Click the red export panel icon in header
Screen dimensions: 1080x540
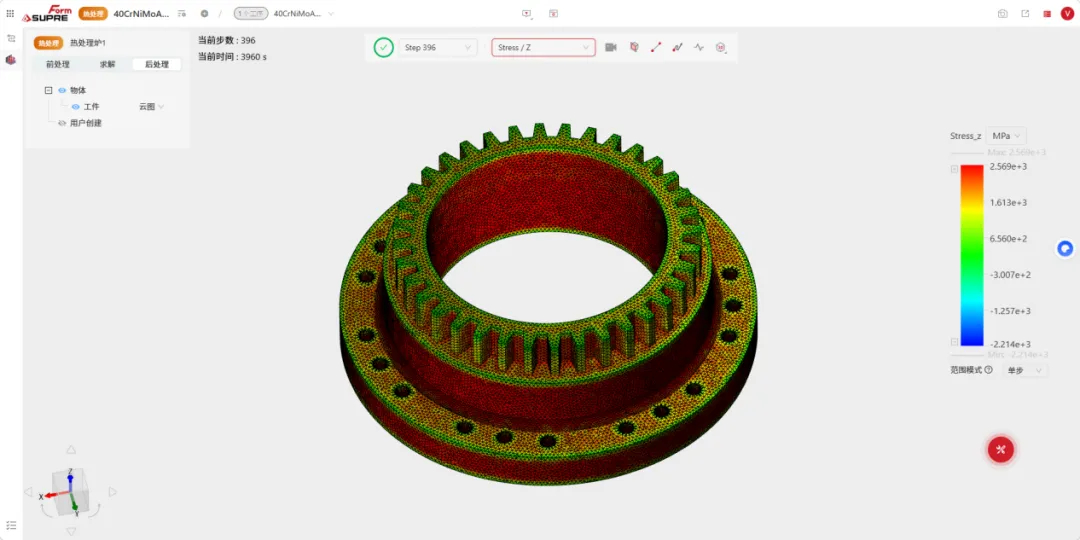tap(553, 13)
